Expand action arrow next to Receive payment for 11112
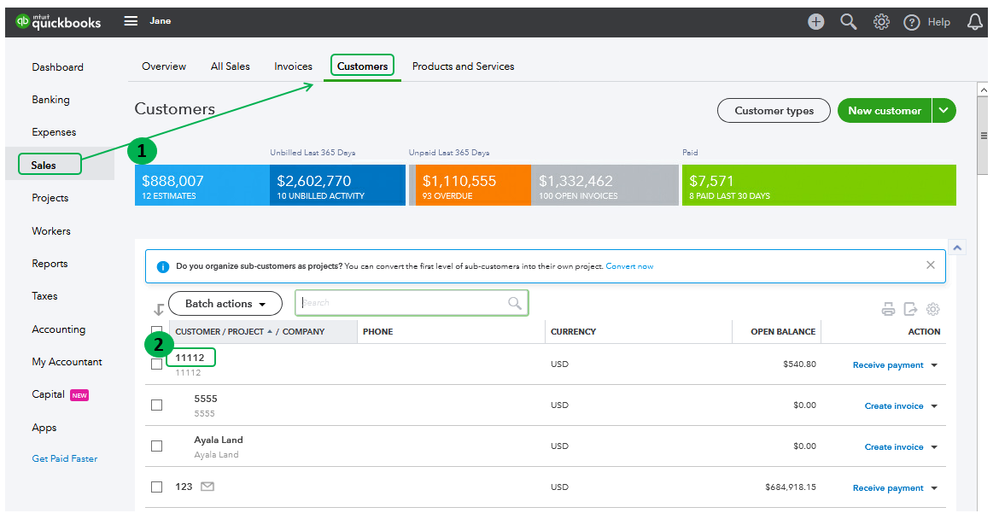The height and width of the screenshot is (524, 999). [934, 365]
